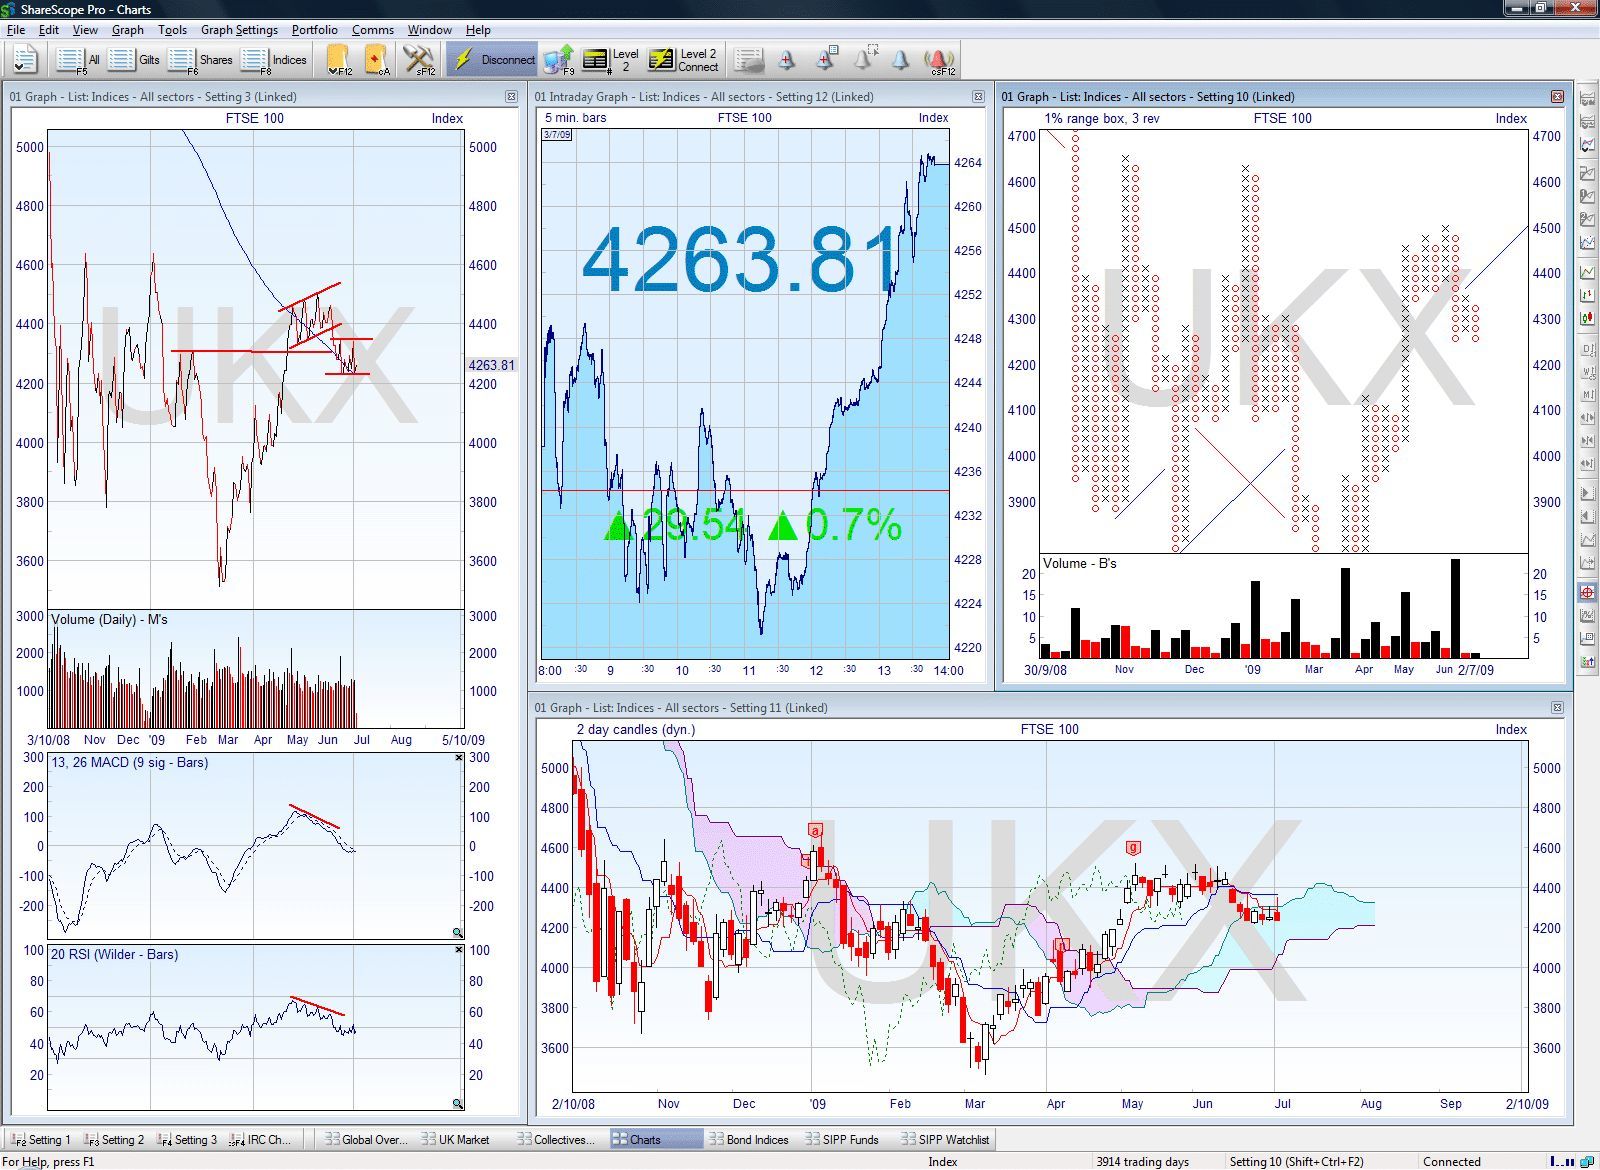Open the Gilts list toolbar button
1600x1170 pixels.
tap(134, 60)
